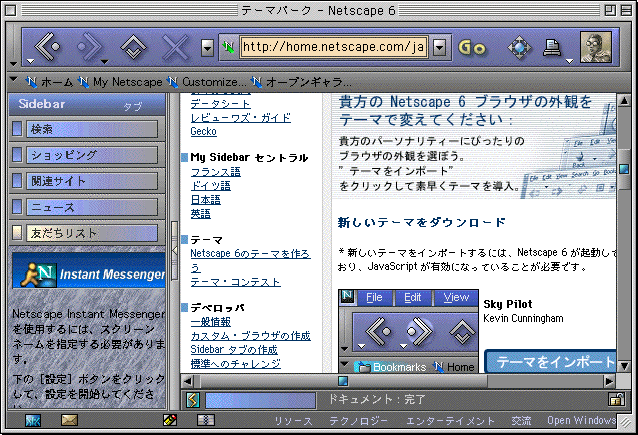638x435 pixels.
Task: Open the テーマ・コンテスト link
Action: pos(236,282)
